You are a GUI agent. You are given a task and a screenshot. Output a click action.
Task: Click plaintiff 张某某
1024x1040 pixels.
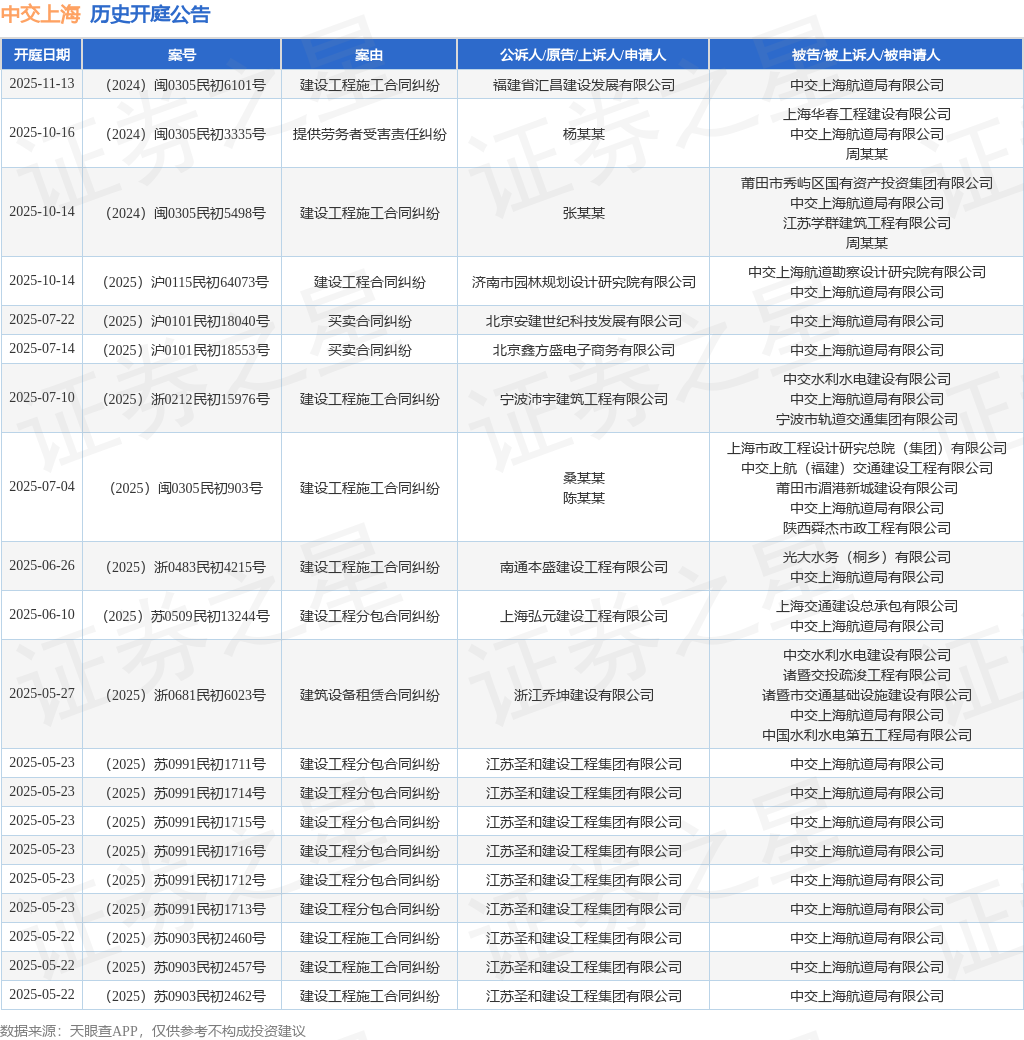tap(584, 213)
